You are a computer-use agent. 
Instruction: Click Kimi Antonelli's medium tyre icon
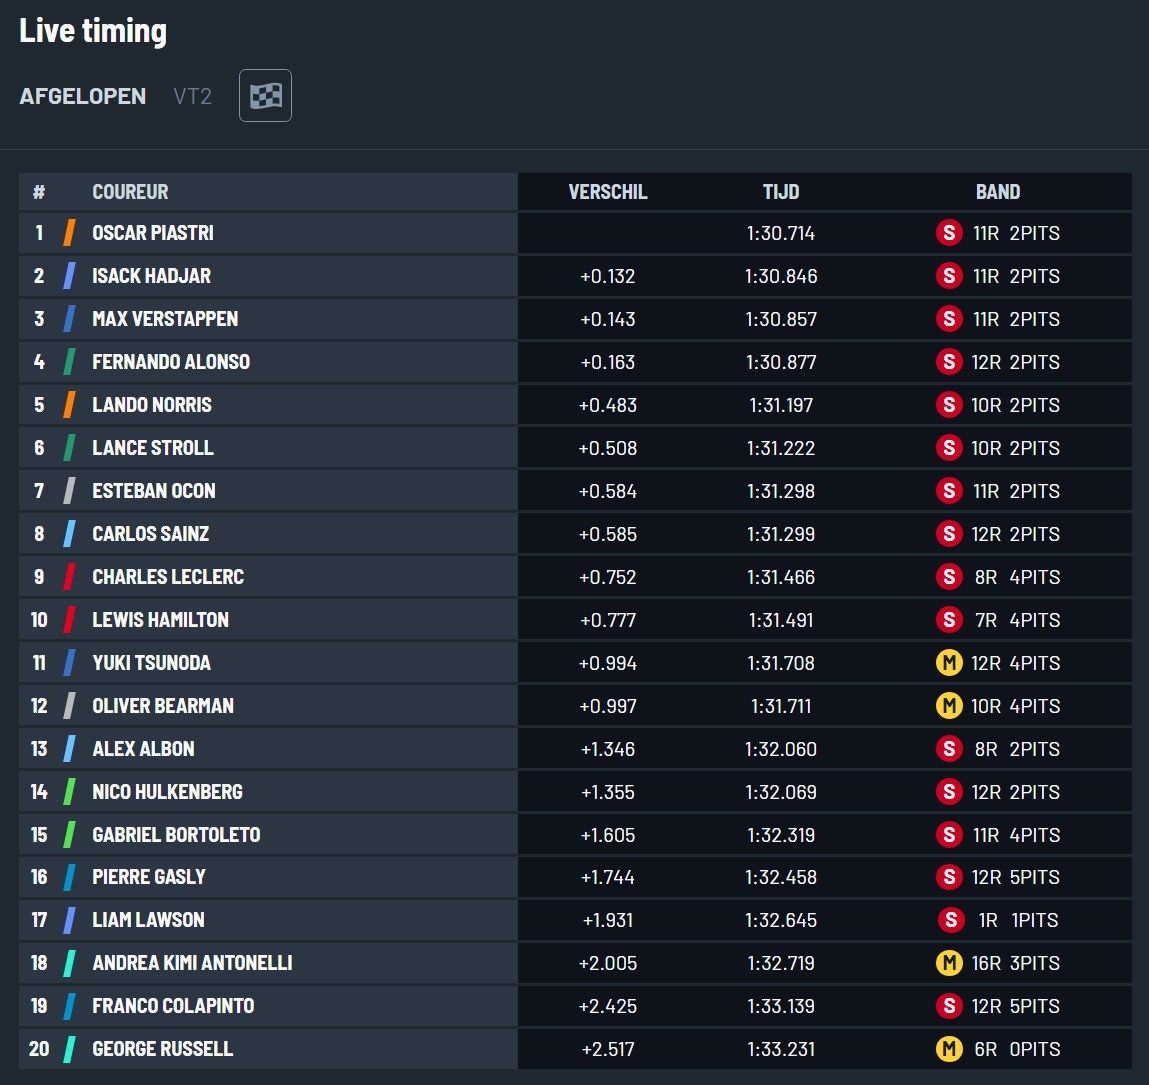point(948,963)
